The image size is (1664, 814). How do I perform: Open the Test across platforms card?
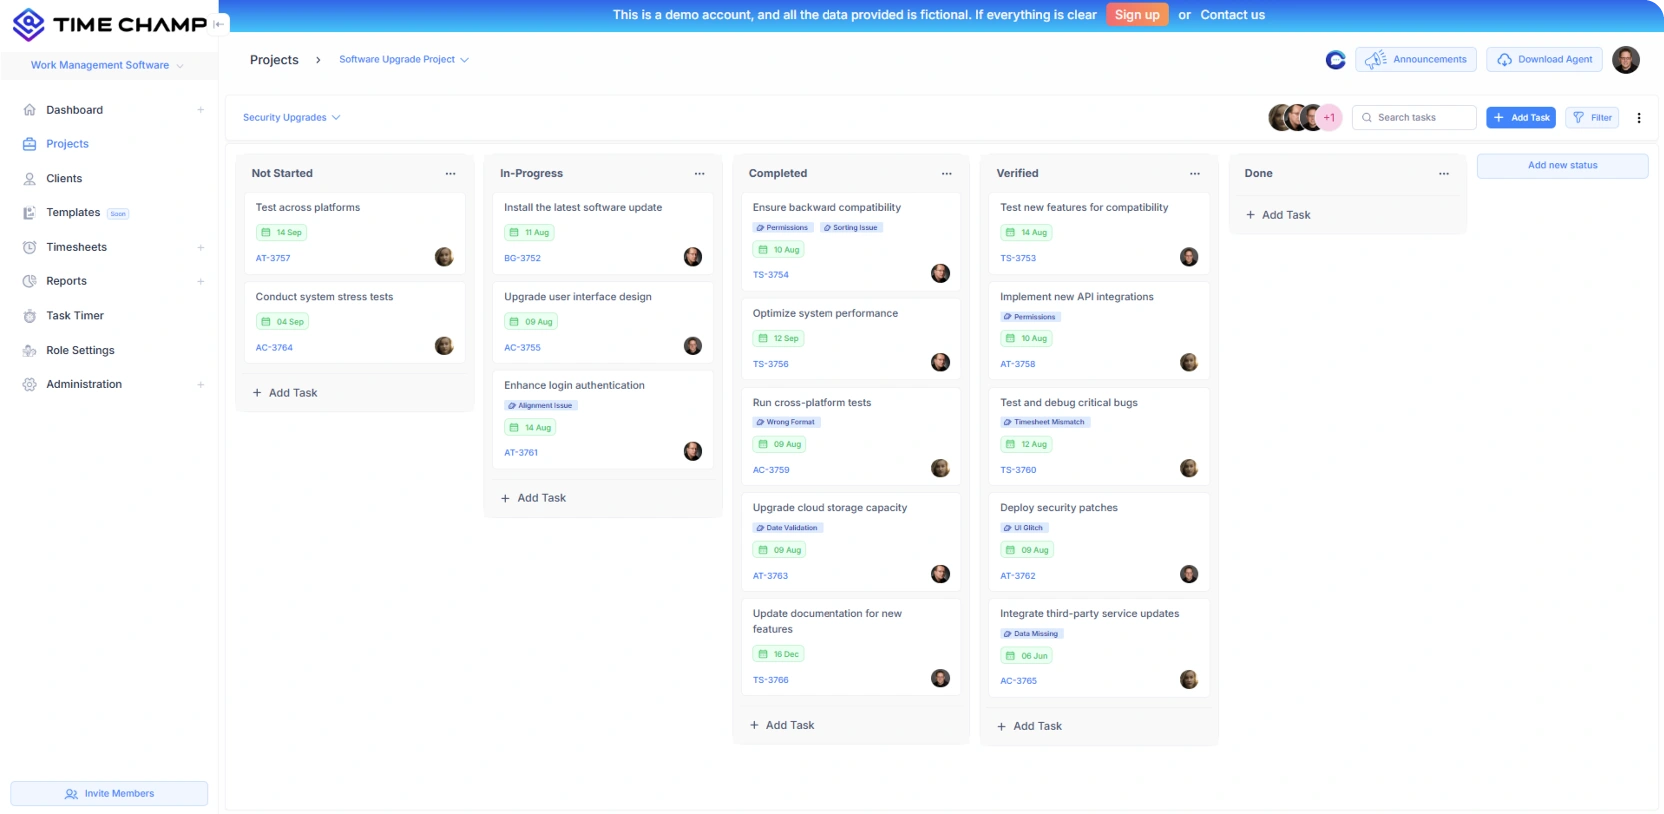point(355,233)
